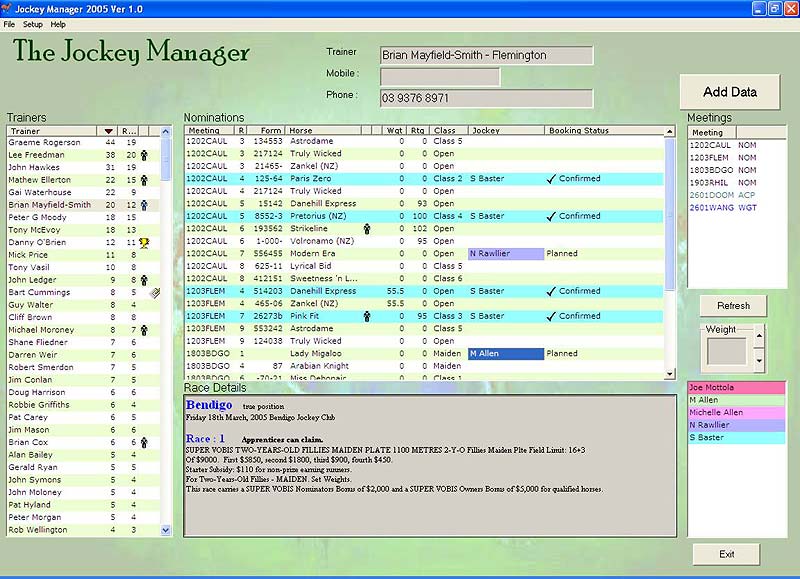Select the pink Joe Mottola jockey swatch
This screenshot has height=579, width=800.
coord(736,387)
